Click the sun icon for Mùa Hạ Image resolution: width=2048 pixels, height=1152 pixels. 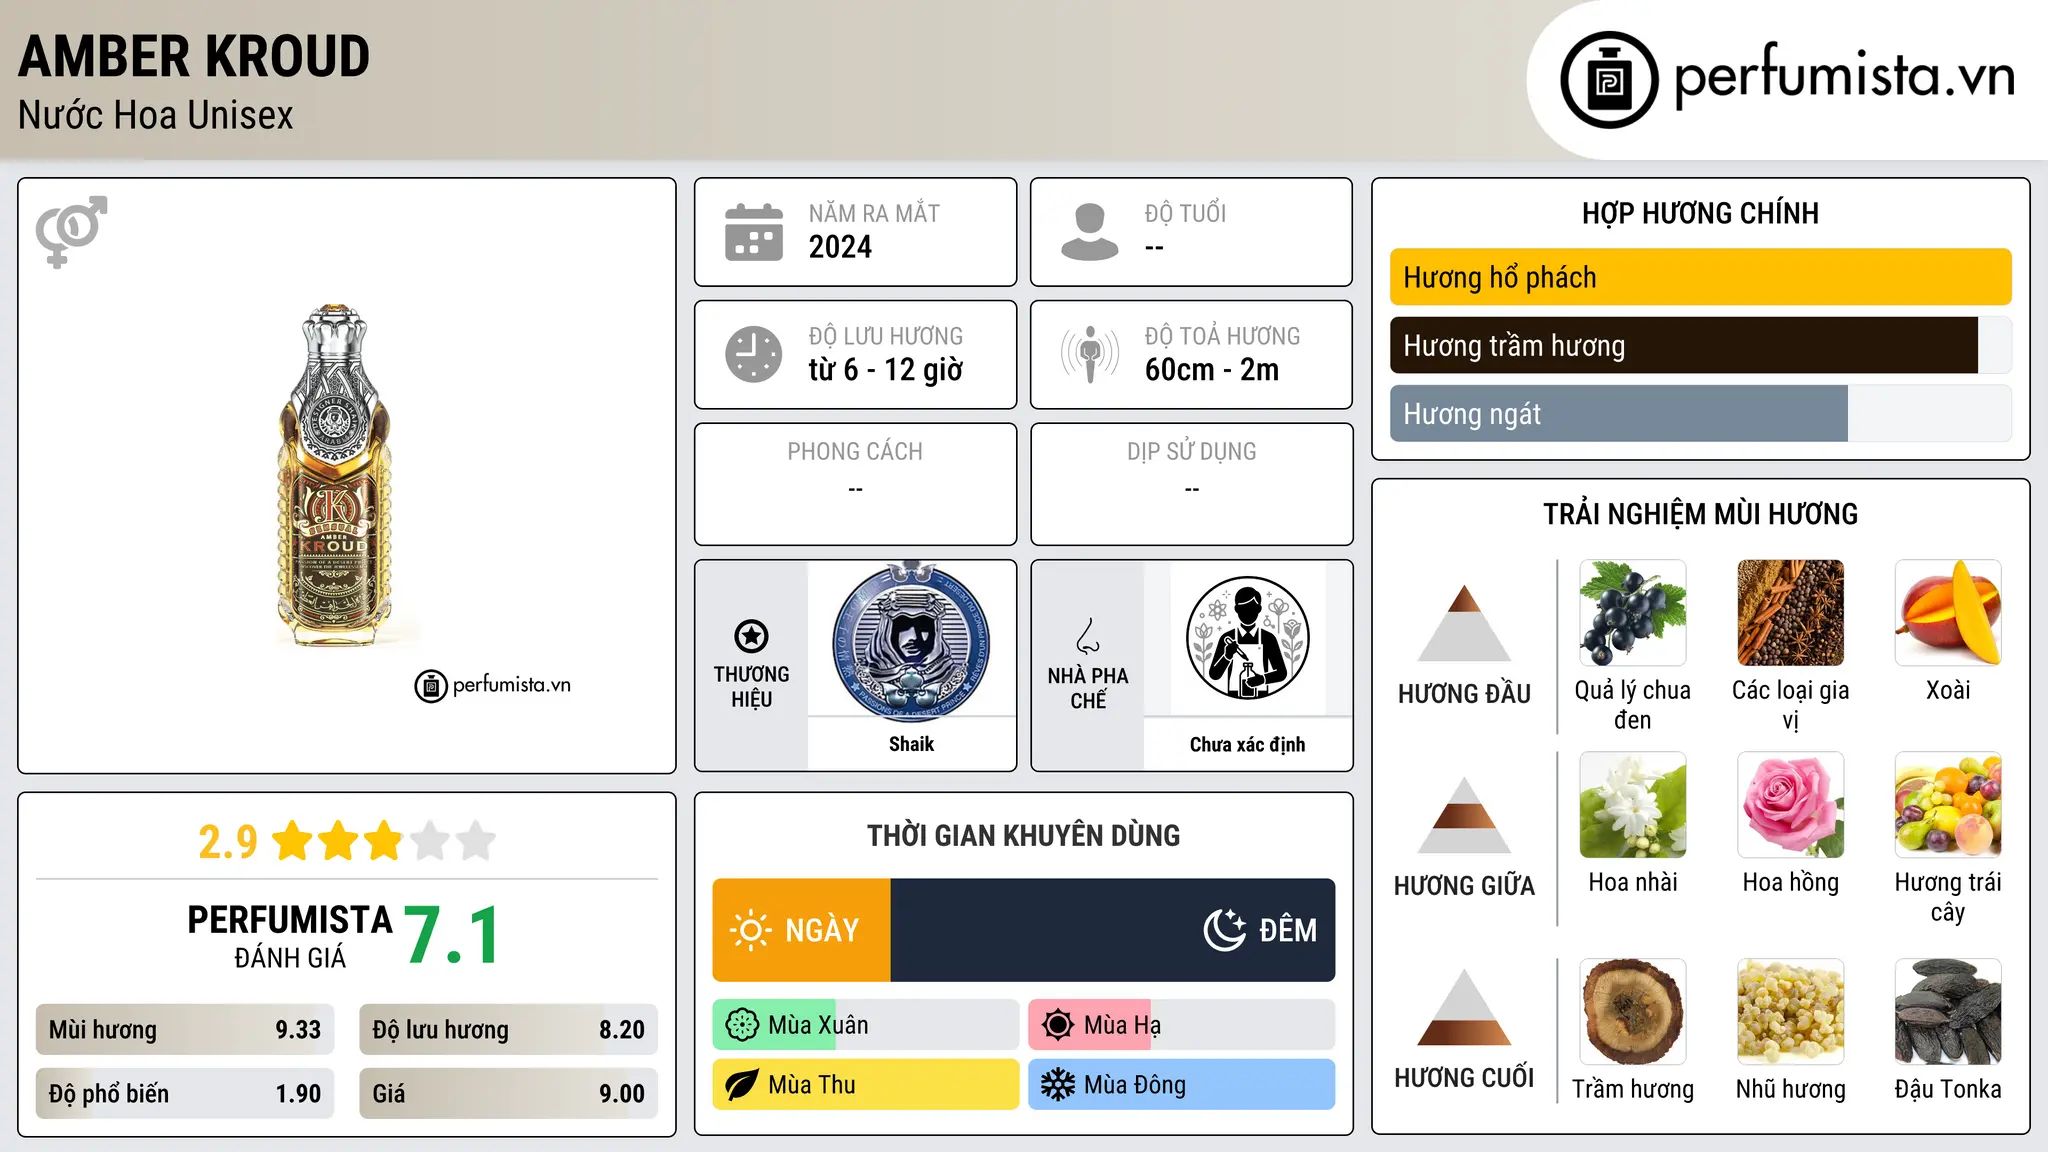[1058, 1025]
